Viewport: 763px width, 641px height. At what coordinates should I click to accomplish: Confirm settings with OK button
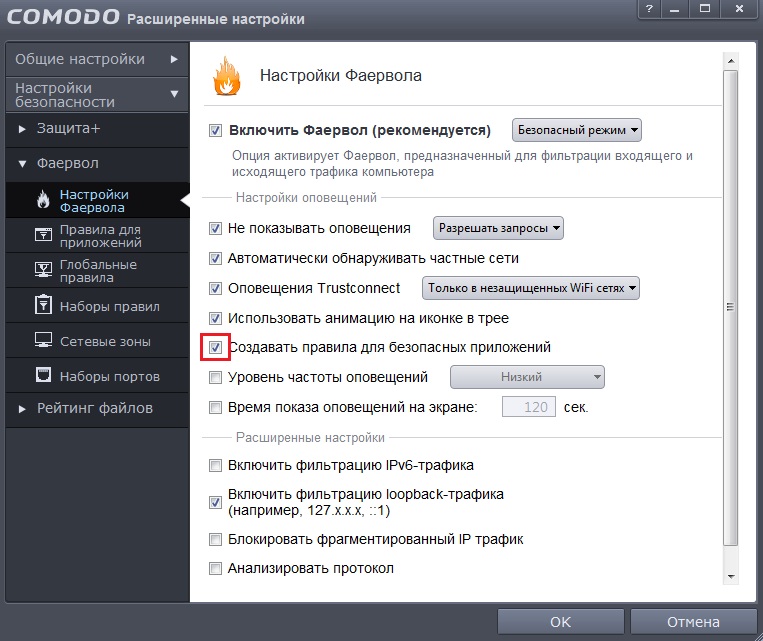(561, 622)
